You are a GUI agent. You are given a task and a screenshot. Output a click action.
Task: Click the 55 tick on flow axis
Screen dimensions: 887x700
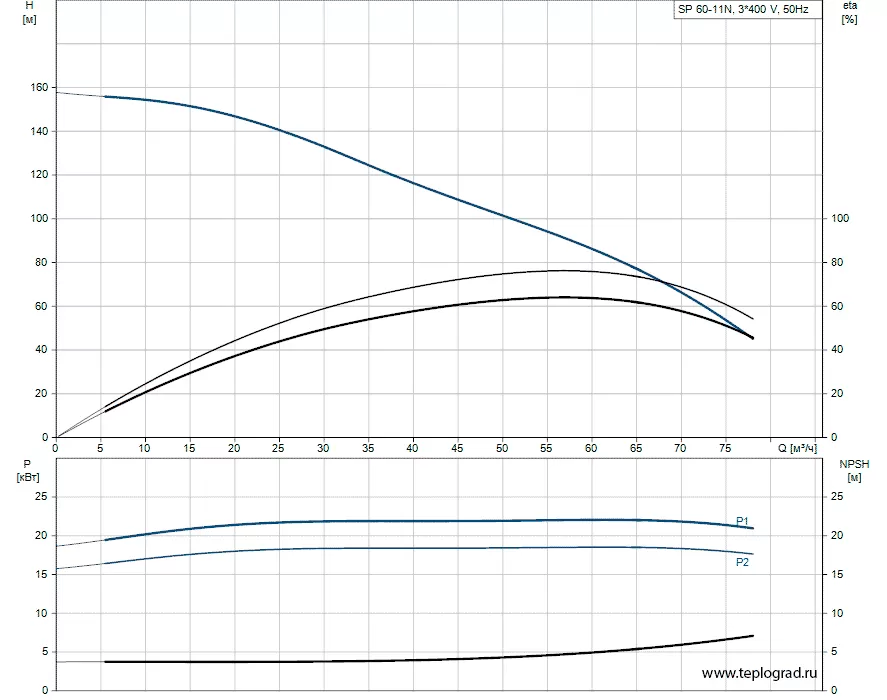coord(546,448)
